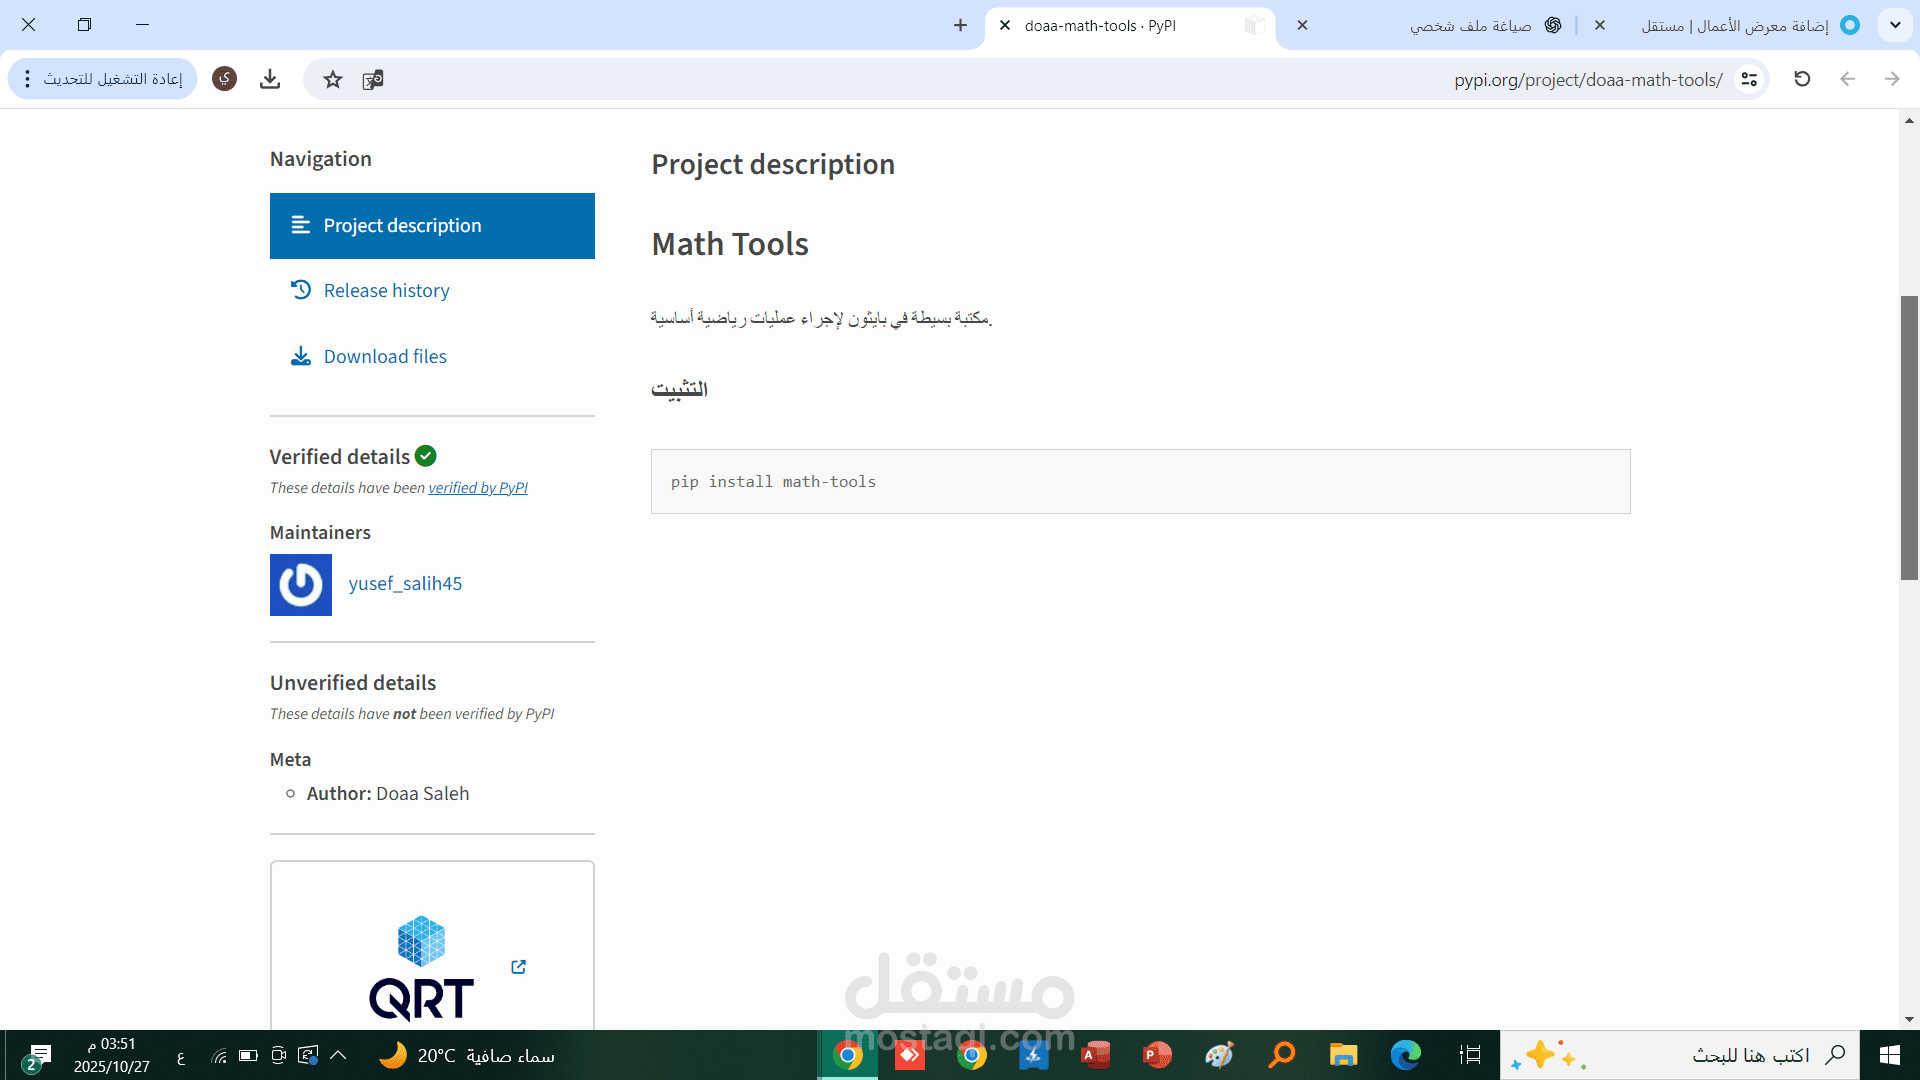The width and height of the screenshot is (1920, 1080).
Task: Click the active Chrome taskbar icon
Action: pos(848,1055)
